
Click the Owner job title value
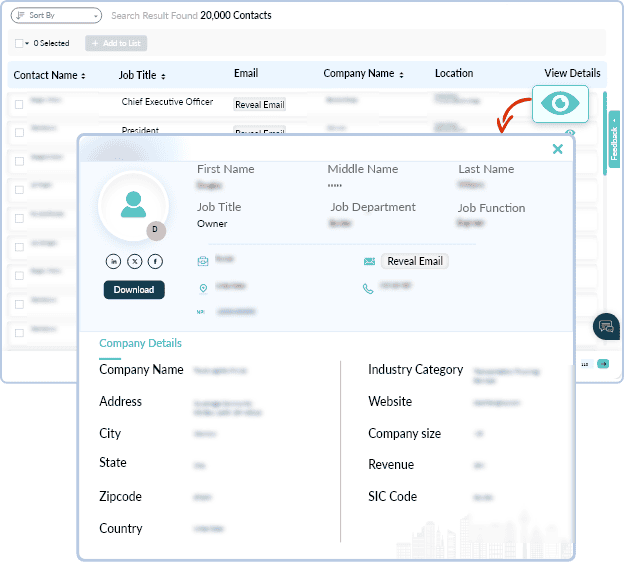(x=212, y=224)
